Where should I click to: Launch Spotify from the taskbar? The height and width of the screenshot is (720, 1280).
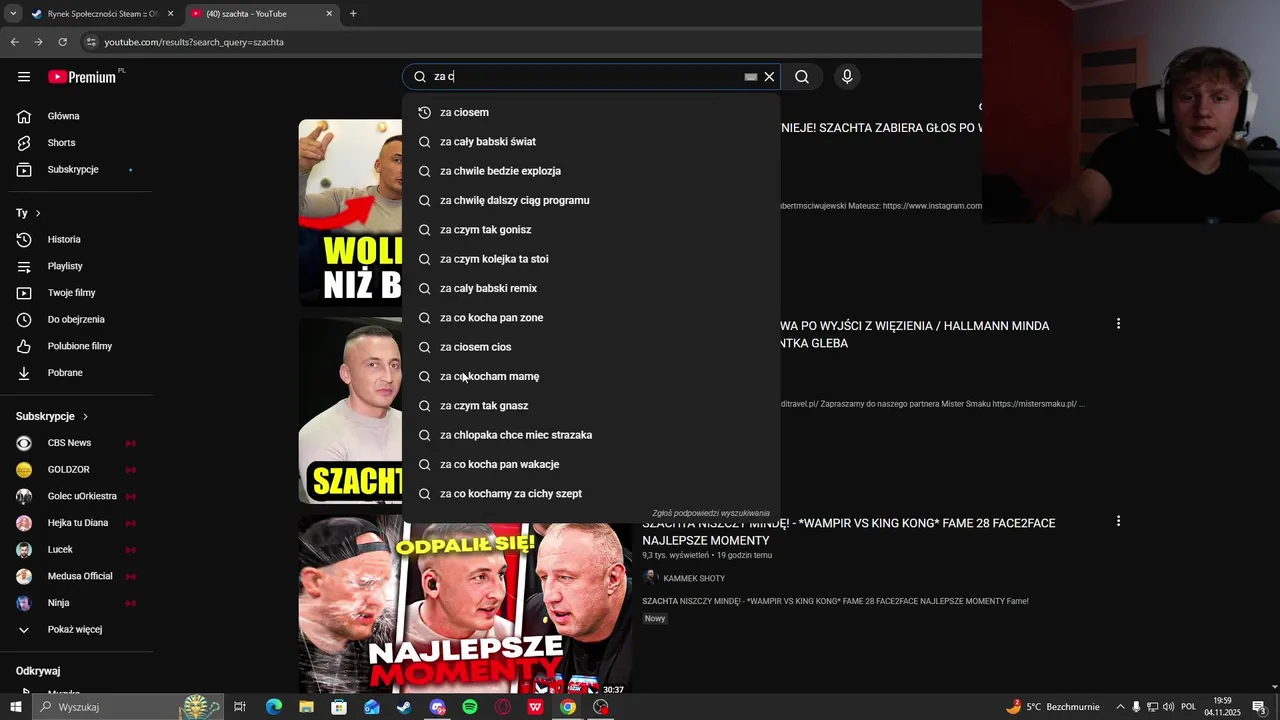click(x=470, y=707)
